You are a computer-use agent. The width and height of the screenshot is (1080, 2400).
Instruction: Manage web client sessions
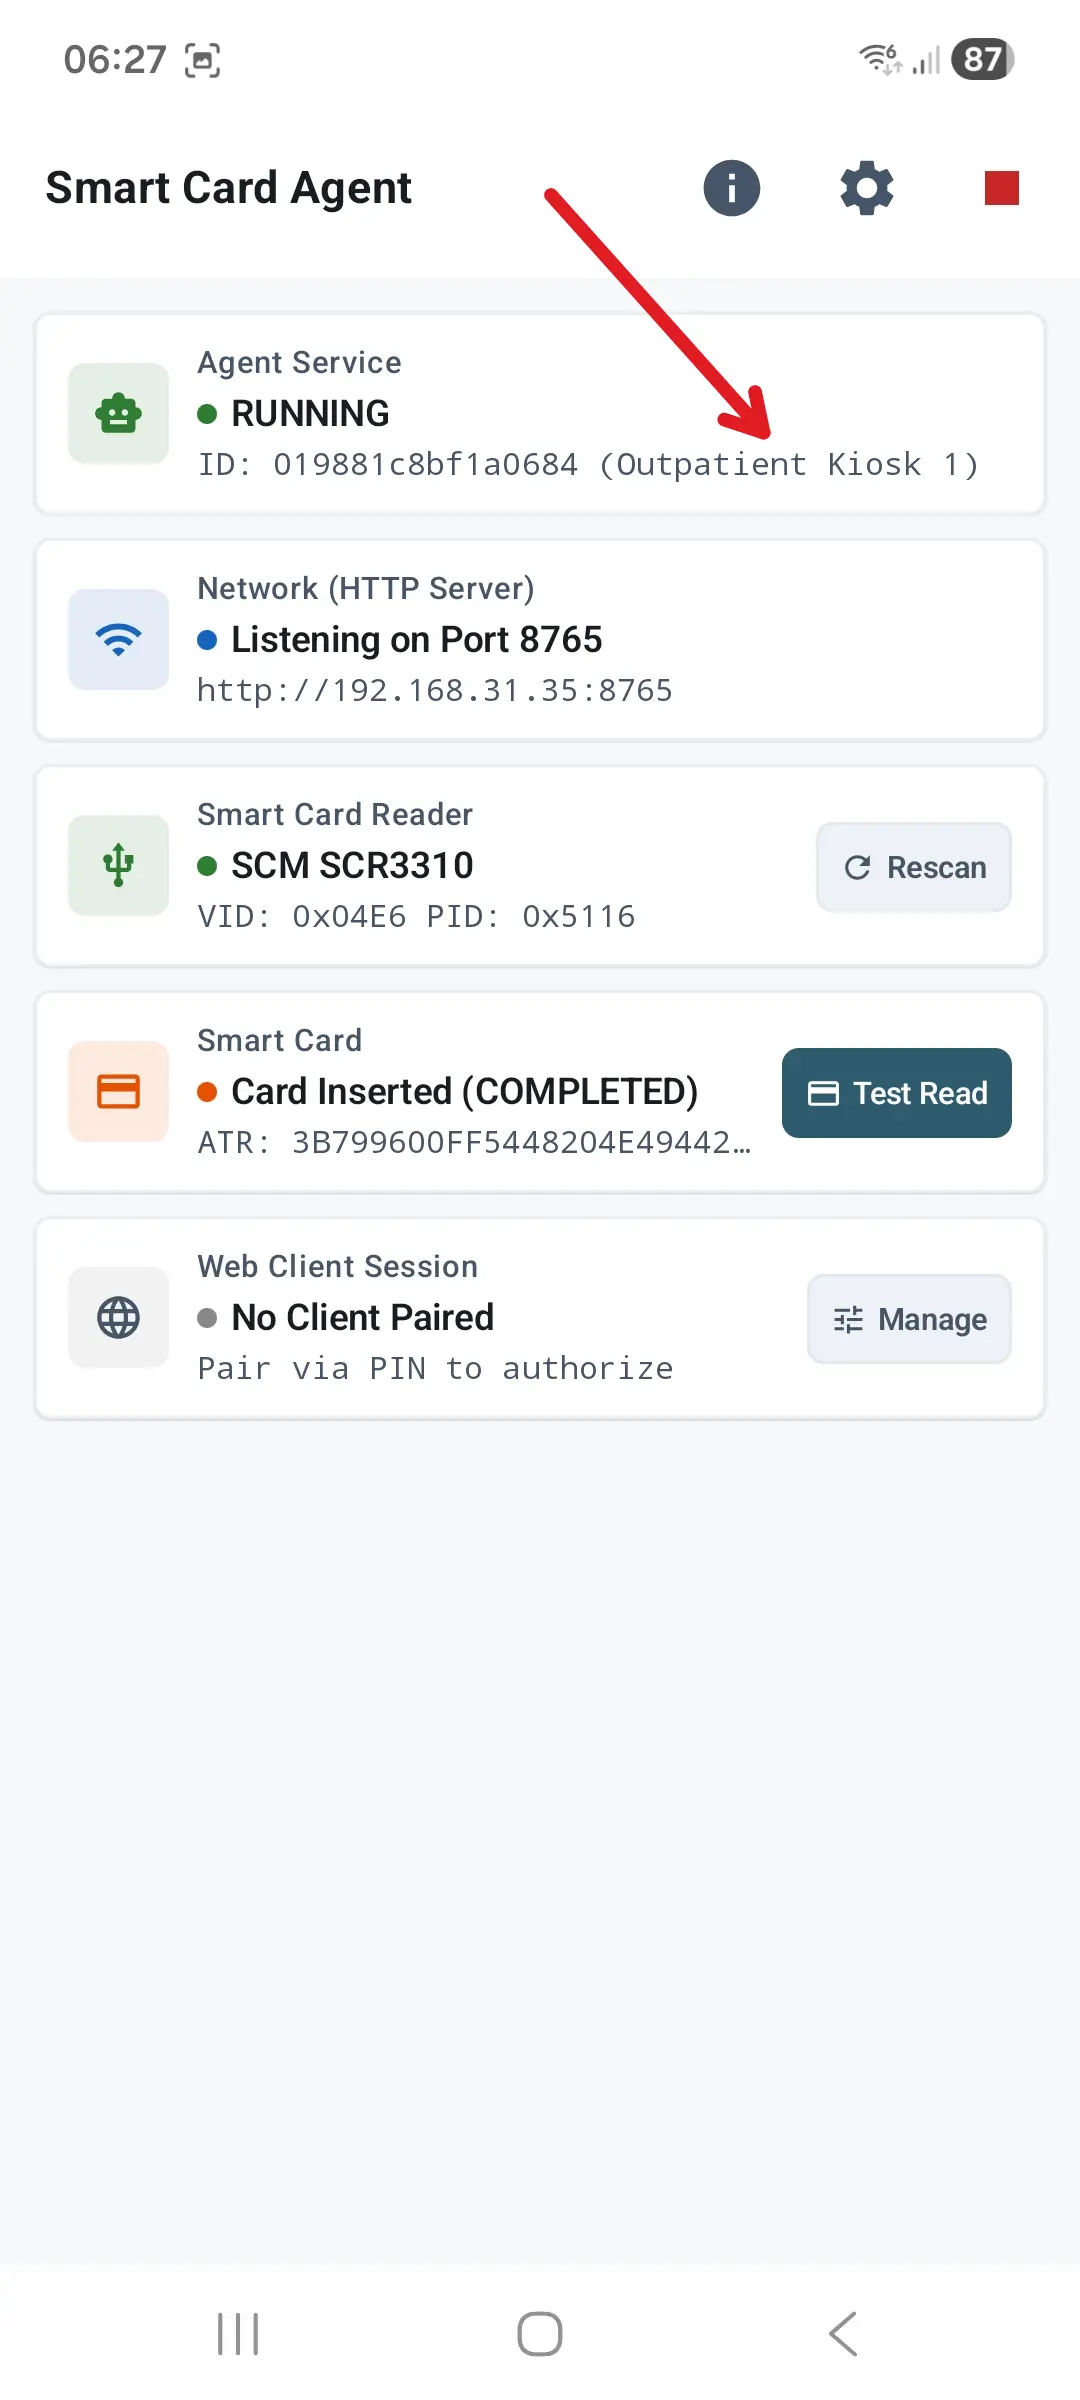[x=909, y=1319]
